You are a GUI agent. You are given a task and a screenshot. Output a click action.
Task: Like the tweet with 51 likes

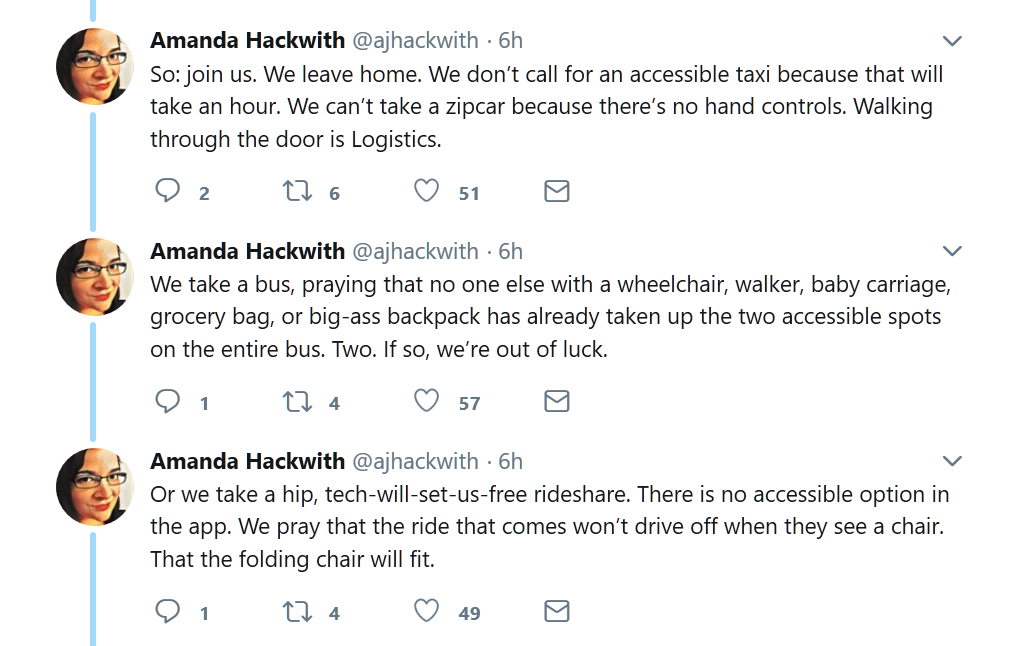[427, 191]
